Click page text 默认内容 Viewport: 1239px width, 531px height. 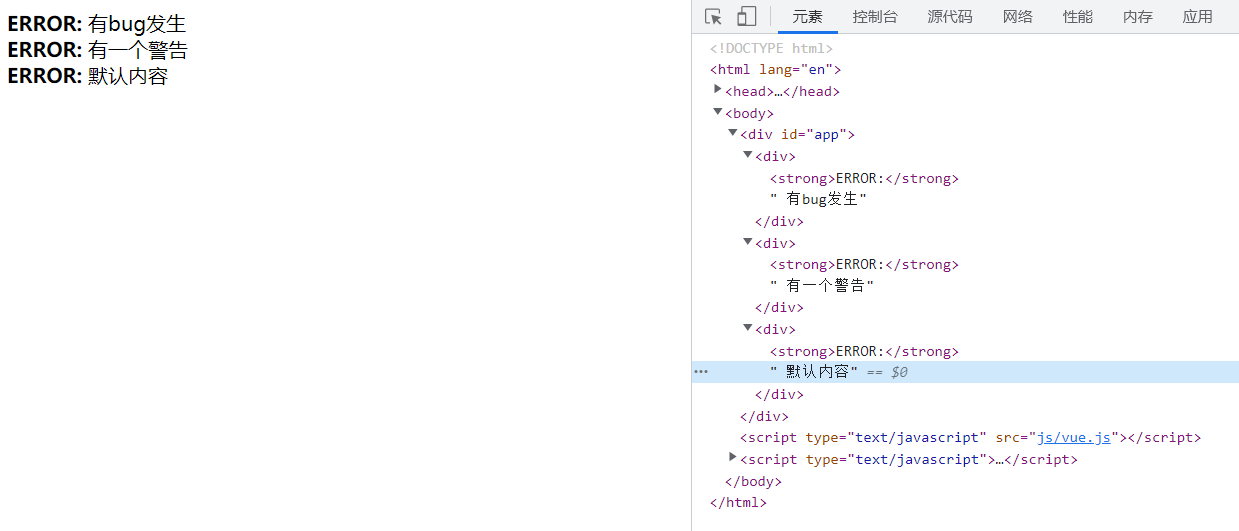(x=128, y=76)
